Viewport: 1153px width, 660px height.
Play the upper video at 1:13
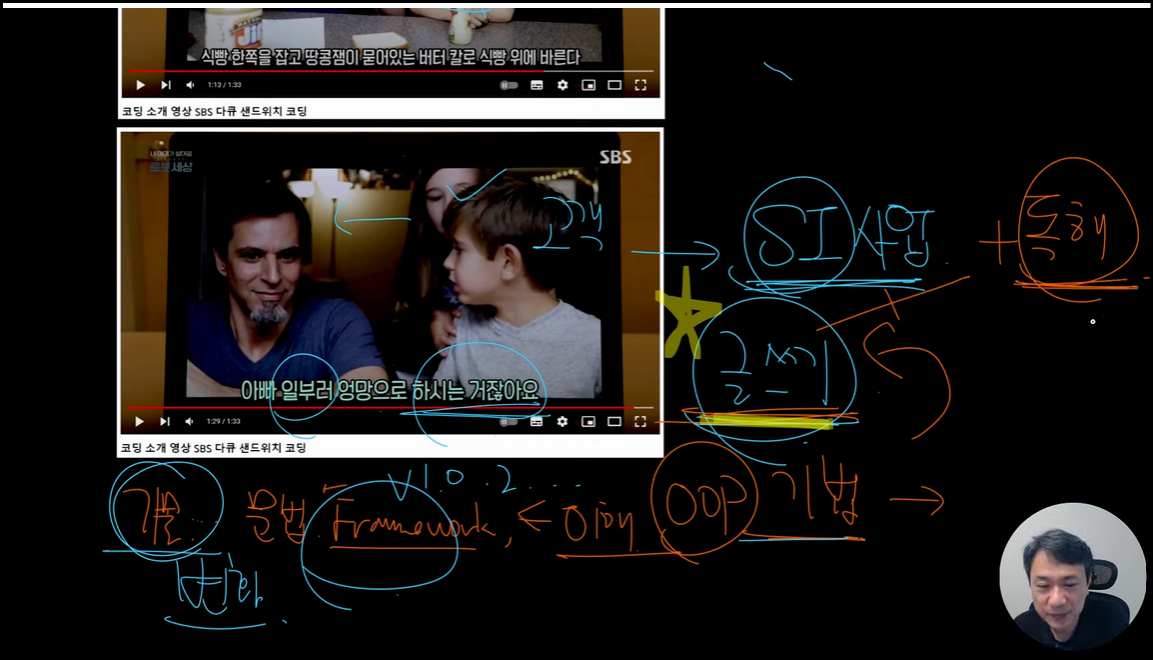[x=140, y=85]
